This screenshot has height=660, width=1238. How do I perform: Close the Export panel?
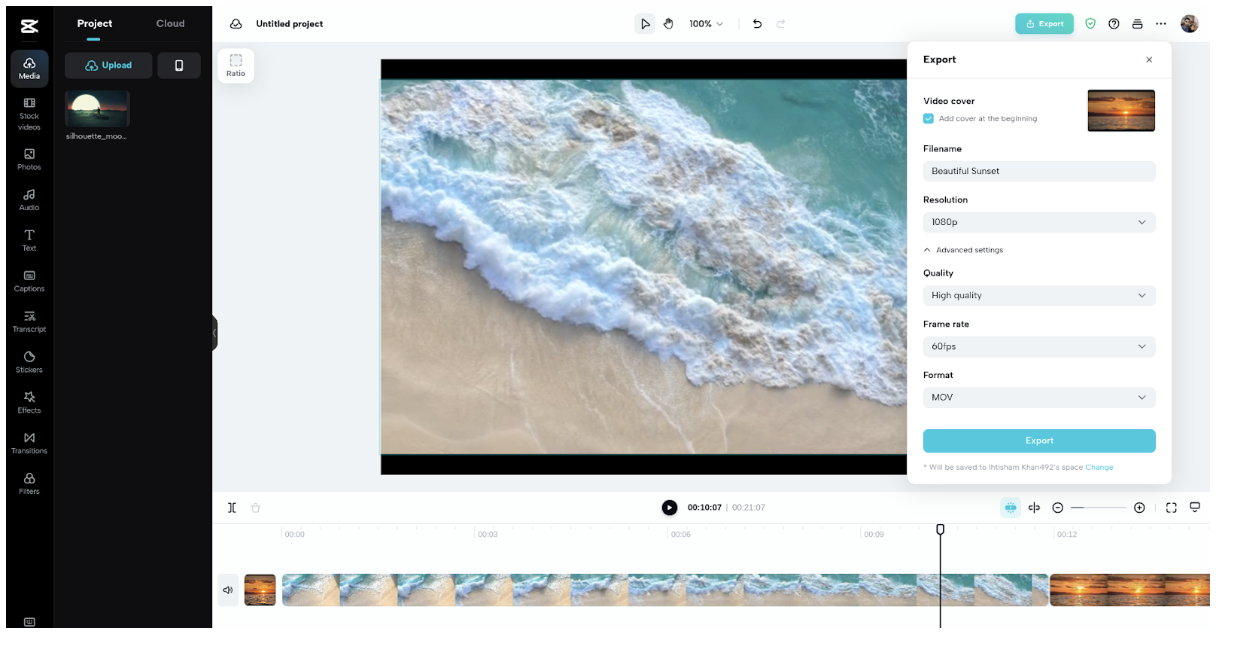coord(1149,60)
